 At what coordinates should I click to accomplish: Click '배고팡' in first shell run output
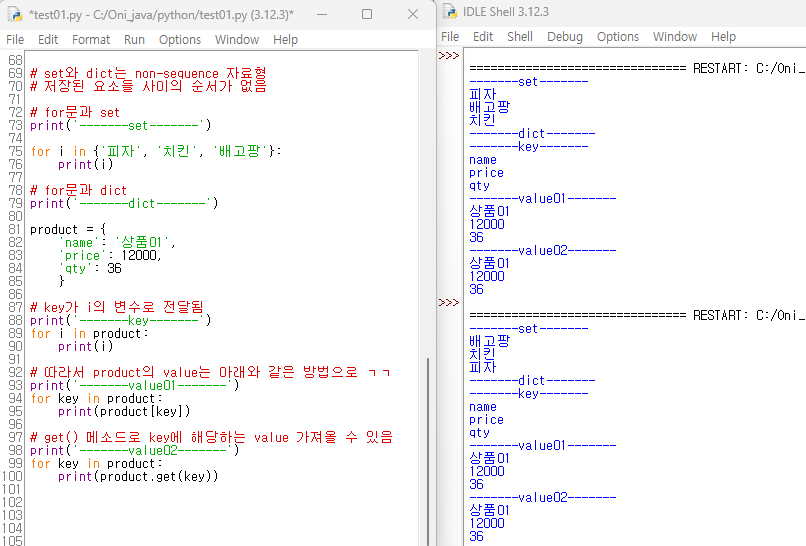(489, 107)
